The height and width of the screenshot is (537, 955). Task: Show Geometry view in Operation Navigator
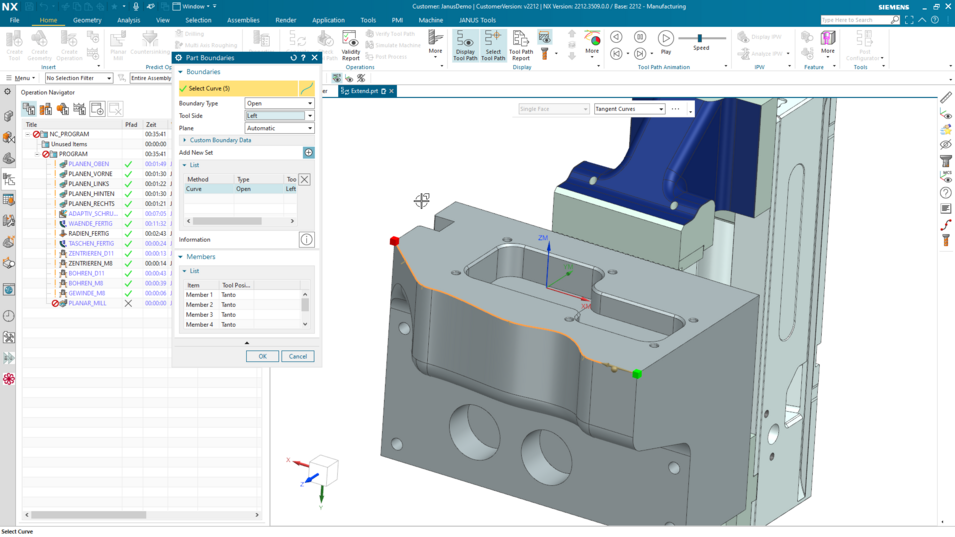pos(63,109)
